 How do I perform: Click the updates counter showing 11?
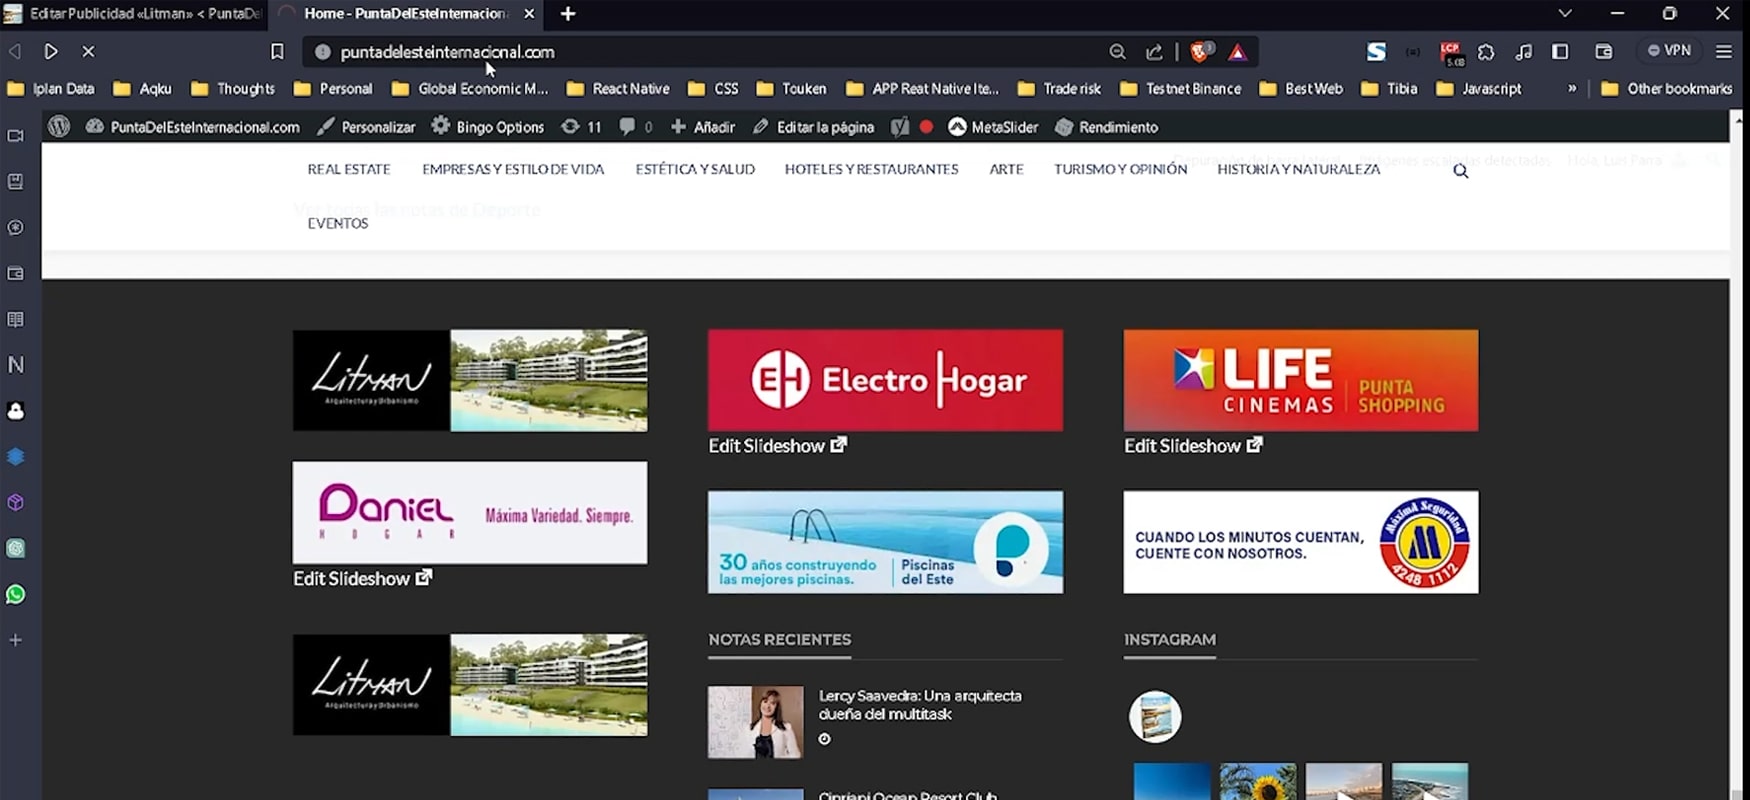(x=582, y=127)
